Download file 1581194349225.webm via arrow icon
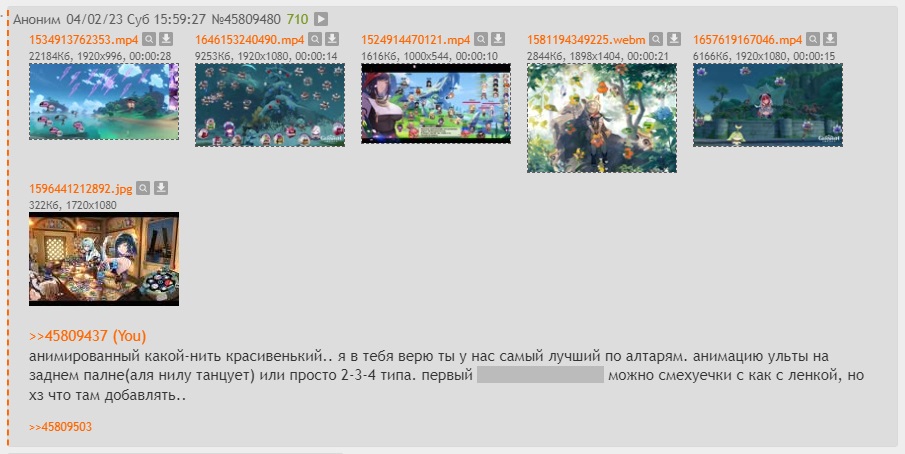 pos(674,39)
